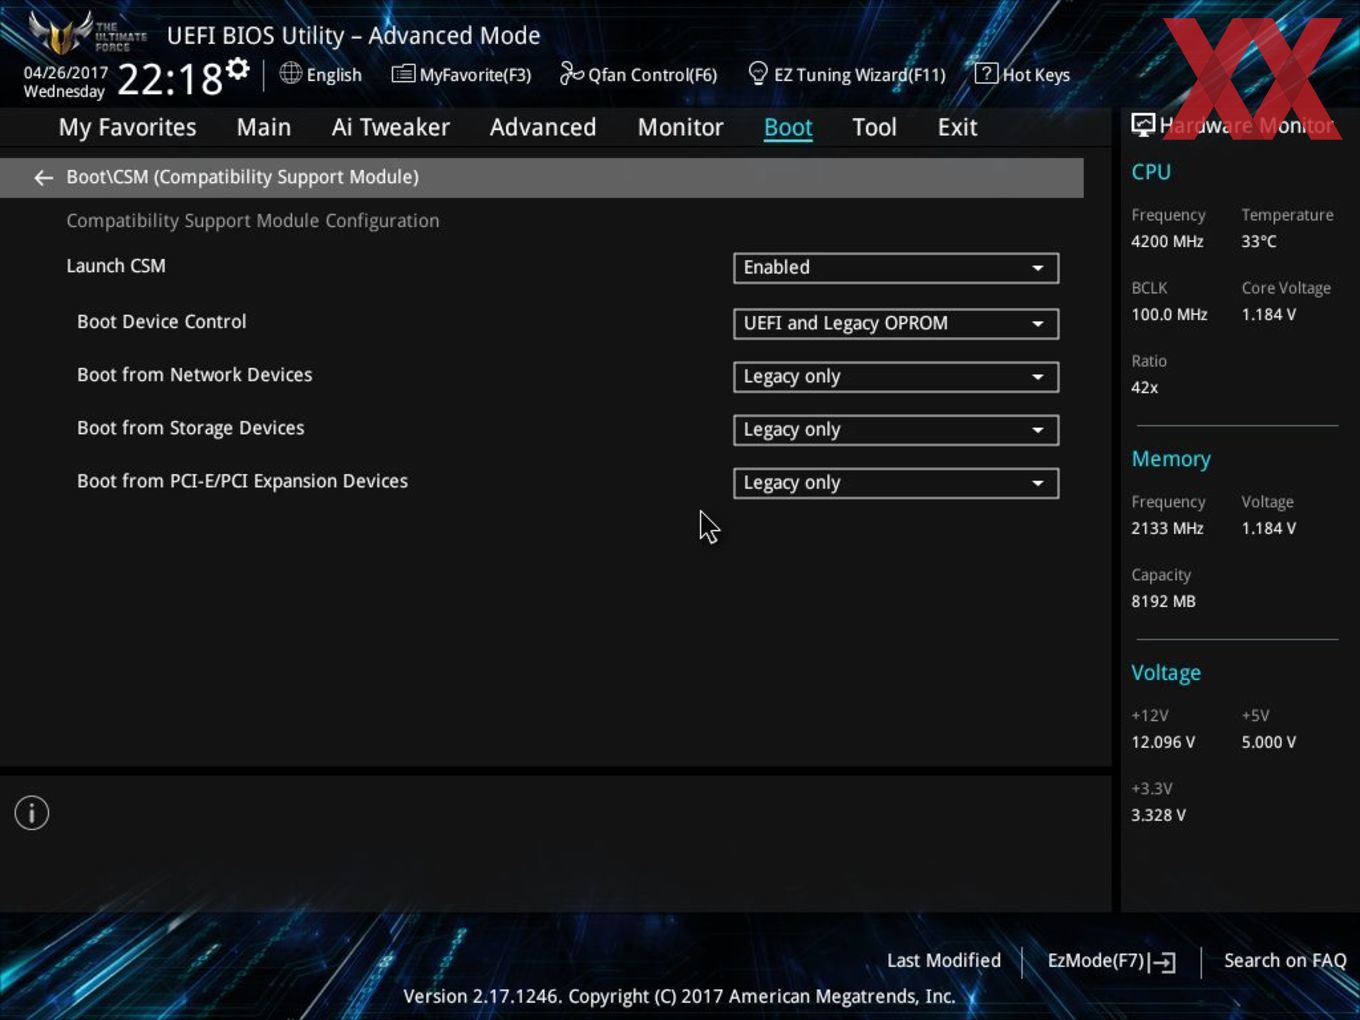Open Boot from Network Devices dropdown
Image resolution: width=1360 pixels, height=1020 pixels.
(x=896, y=377)
